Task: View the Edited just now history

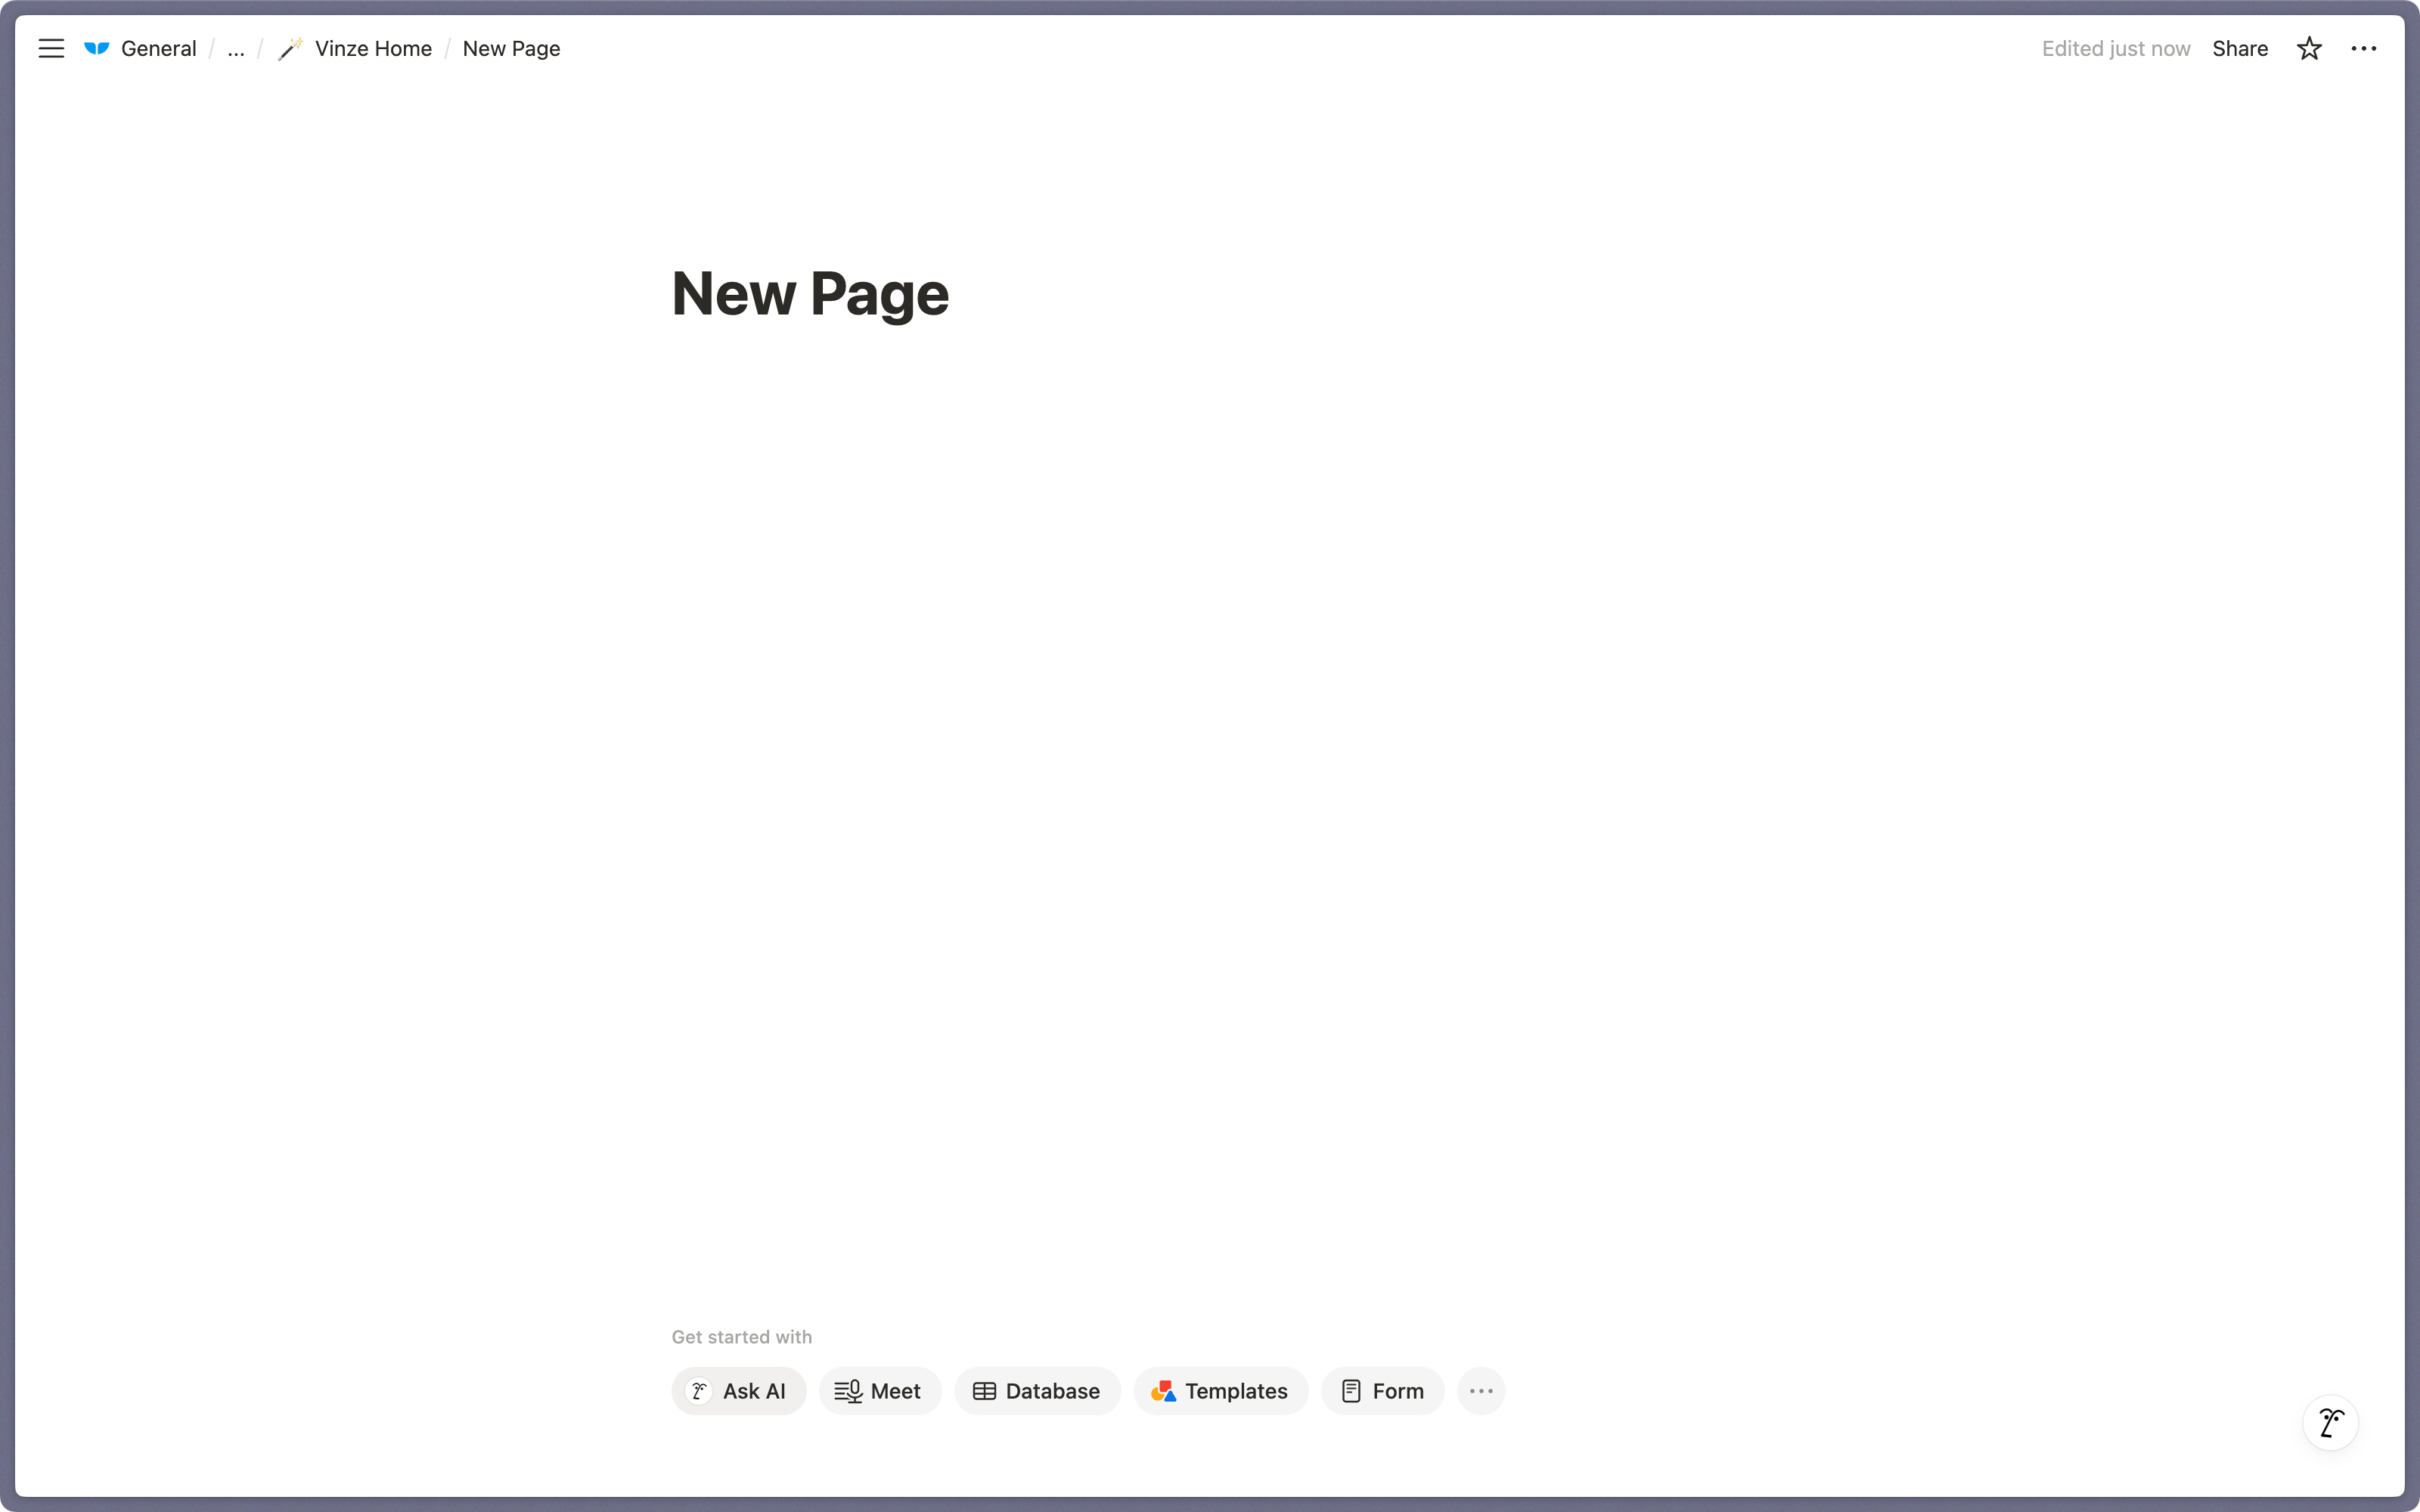Action: [2115, 48]
